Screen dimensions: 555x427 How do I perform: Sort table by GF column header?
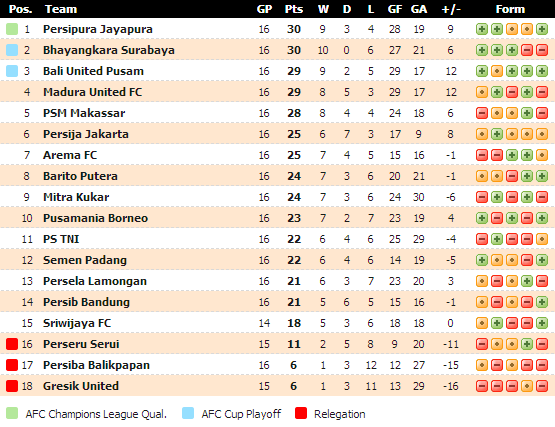(395, 9)
